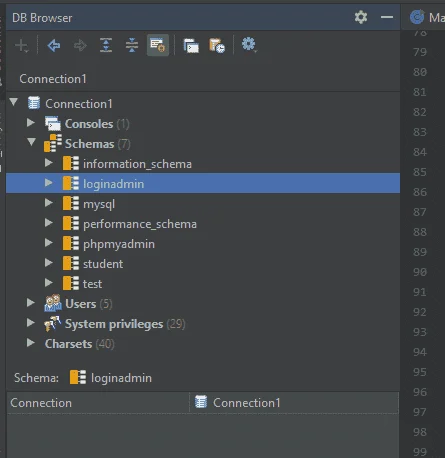This screenshot has height=458, width=445.
Task: Select test schema label
Action: [x=92, y=284]
